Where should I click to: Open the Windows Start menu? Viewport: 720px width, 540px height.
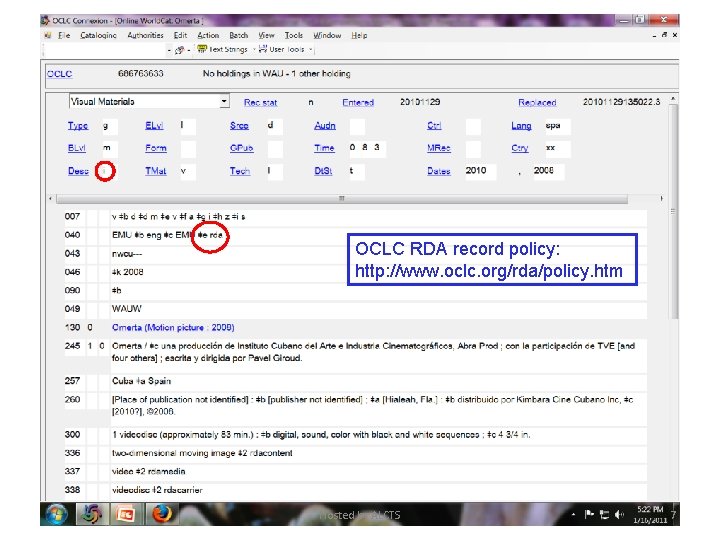(x=56, y=514)
